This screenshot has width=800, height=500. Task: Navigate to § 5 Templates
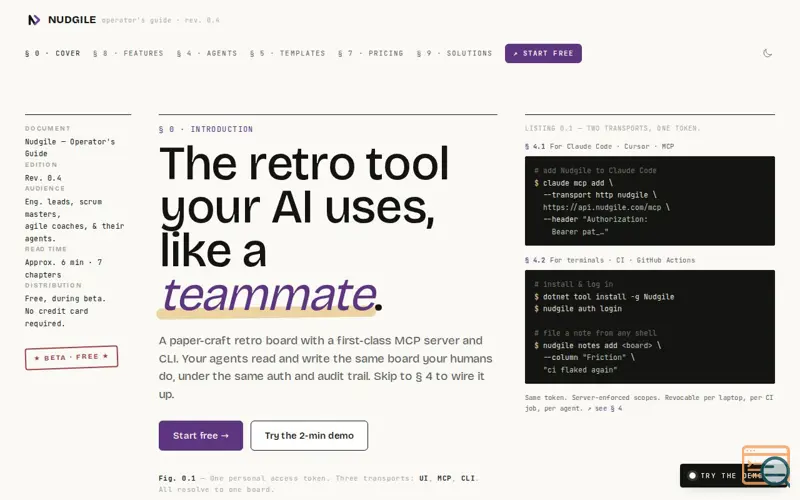coord(287,53)
